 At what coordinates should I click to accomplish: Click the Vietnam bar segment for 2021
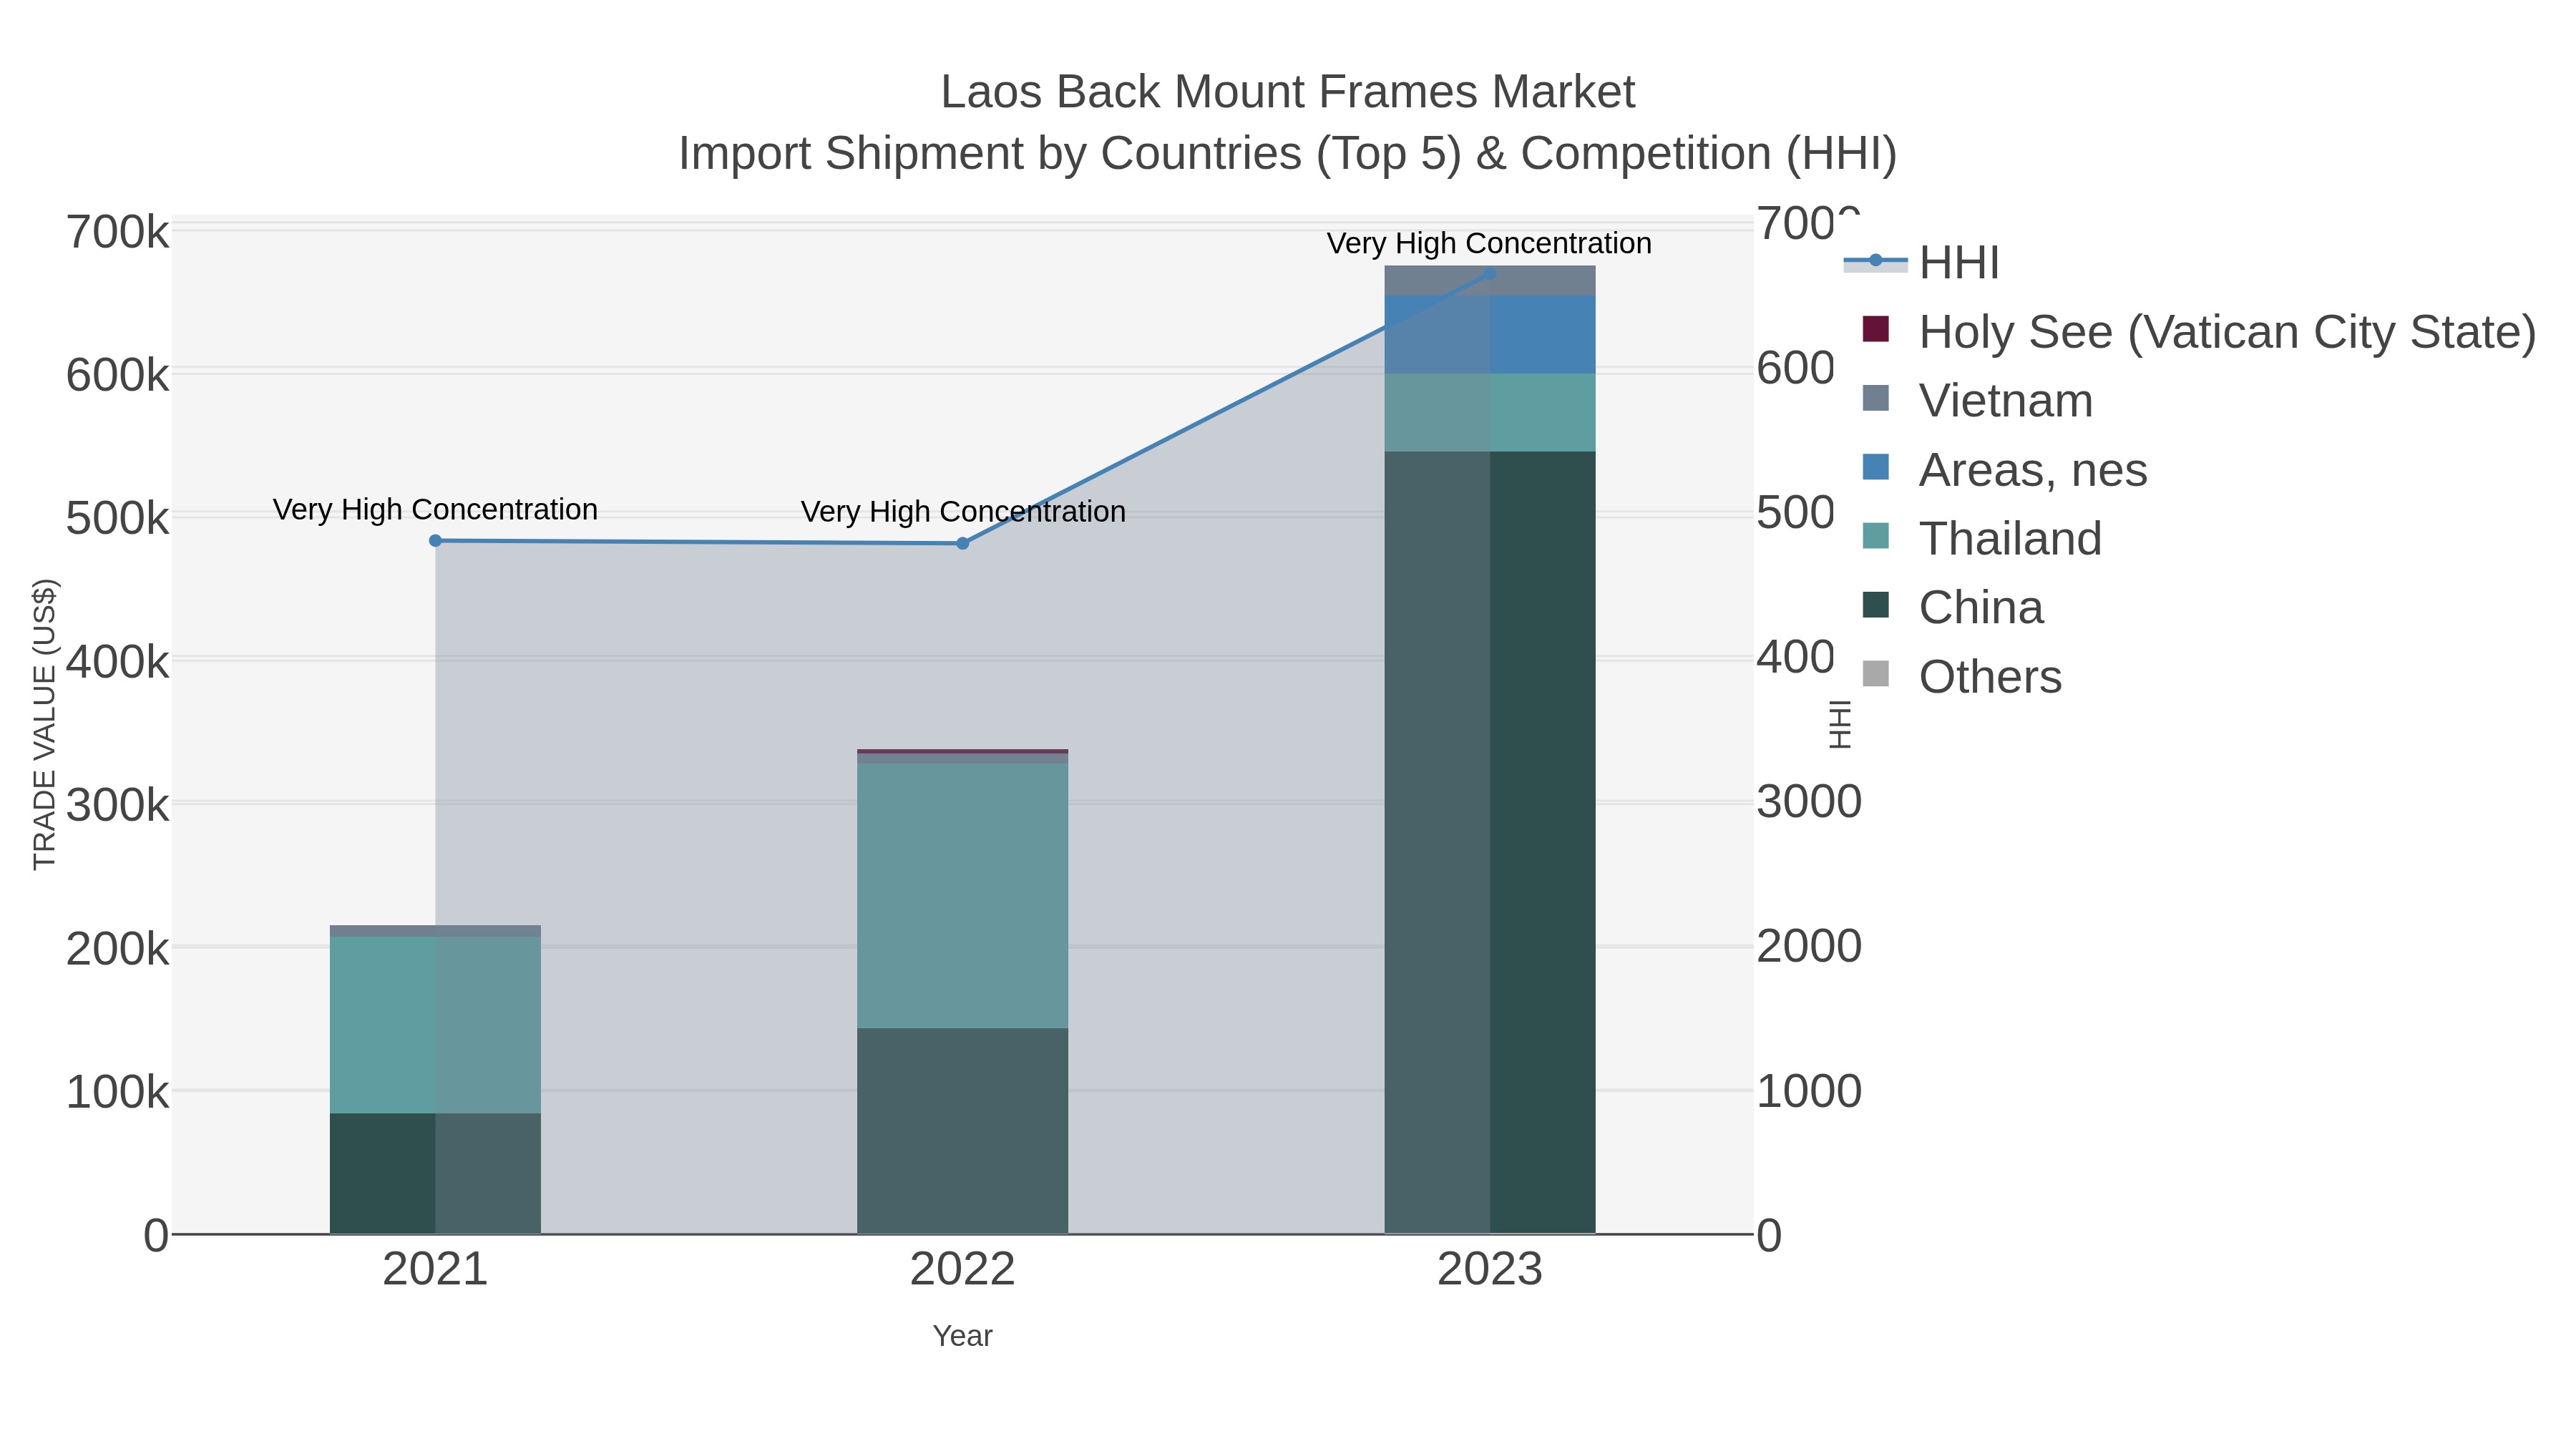435,931
